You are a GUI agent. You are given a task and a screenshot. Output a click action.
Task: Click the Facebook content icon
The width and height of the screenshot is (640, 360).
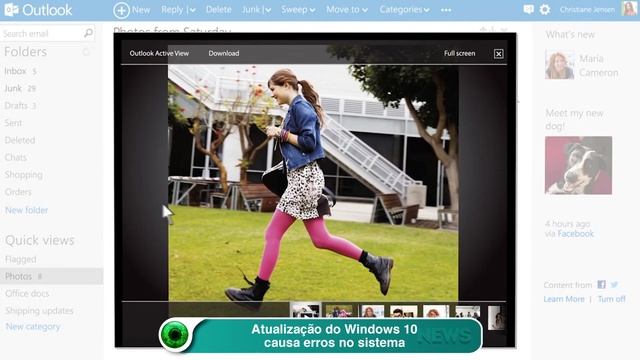[601, 284]
